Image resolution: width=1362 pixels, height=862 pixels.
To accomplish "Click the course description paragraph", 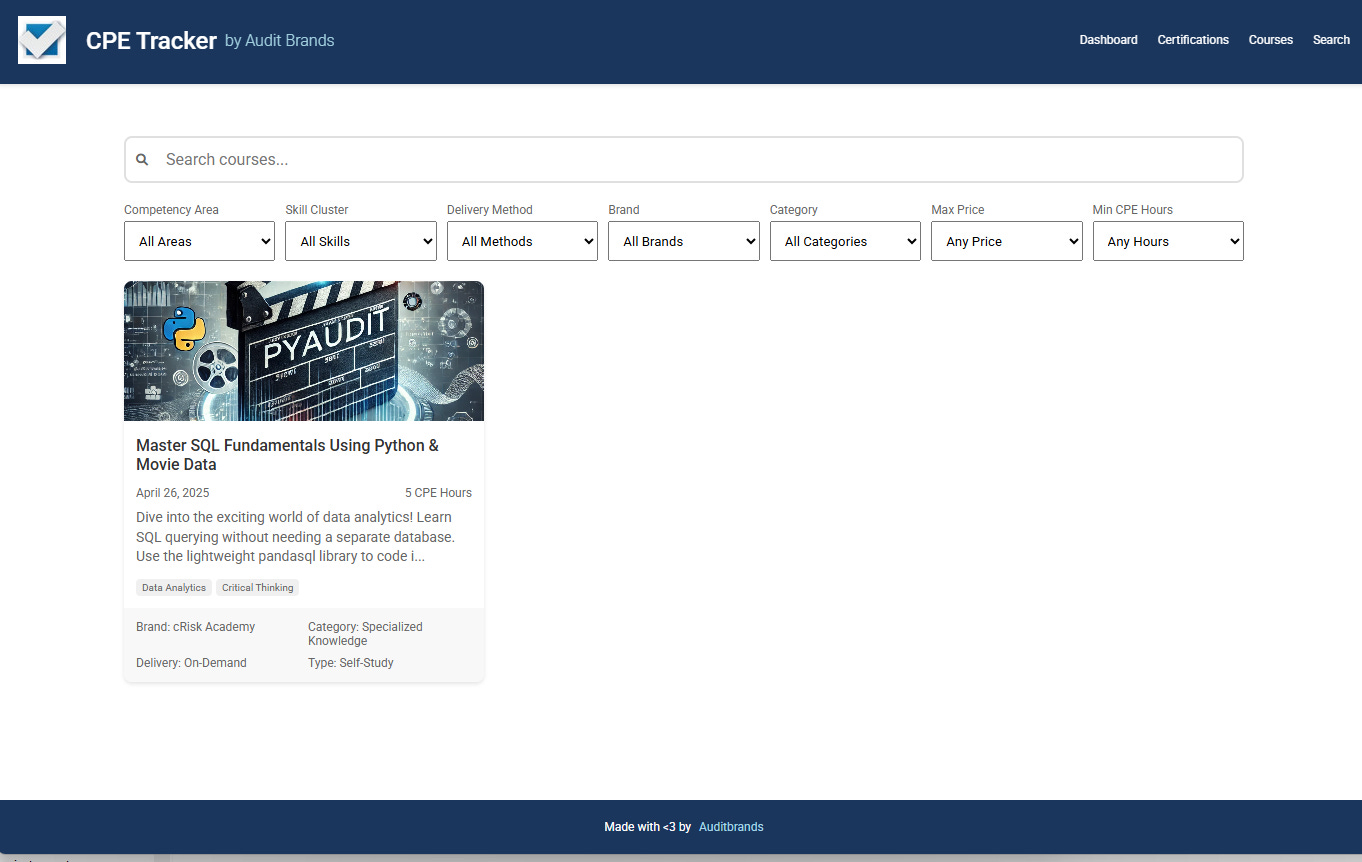I will [x=296, y=537].
